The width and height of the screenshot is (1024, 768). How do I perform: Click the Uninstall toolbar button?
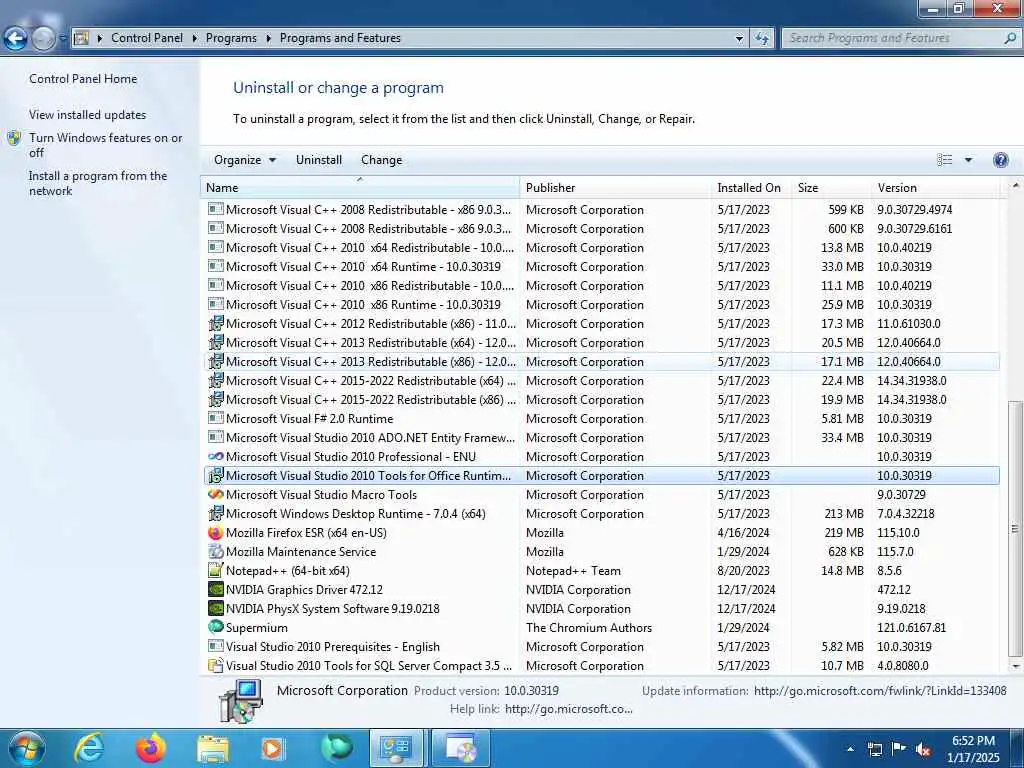[x=319, y=160]
